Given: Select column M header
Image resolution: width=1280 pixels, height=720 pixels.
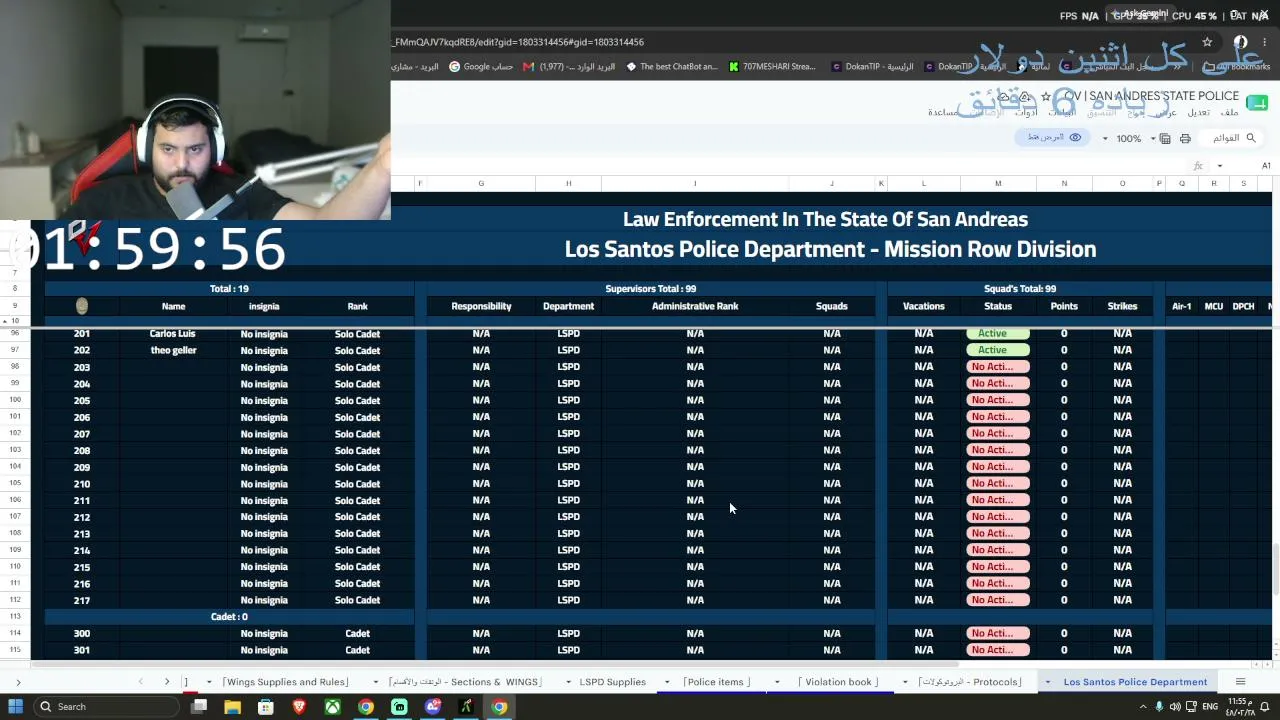Looking at the screenshot, I should point(997,184).
